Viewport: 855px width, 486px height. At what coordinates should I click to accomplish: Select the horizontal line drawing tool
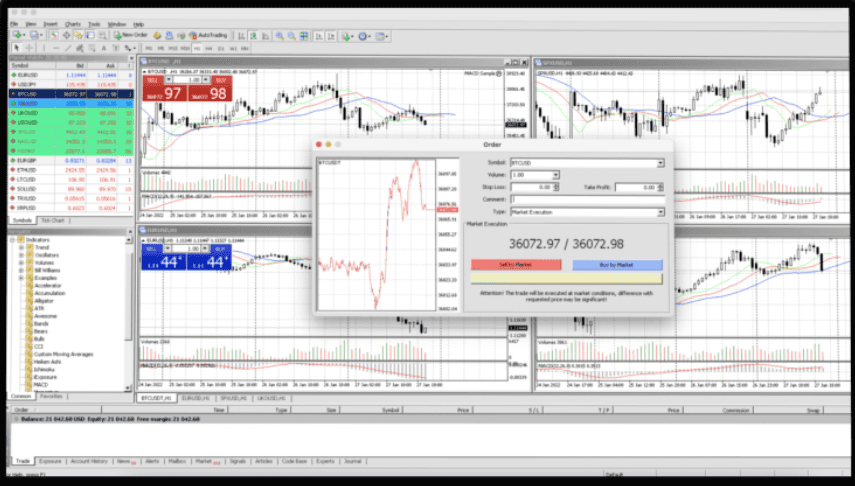click(56, 48)
